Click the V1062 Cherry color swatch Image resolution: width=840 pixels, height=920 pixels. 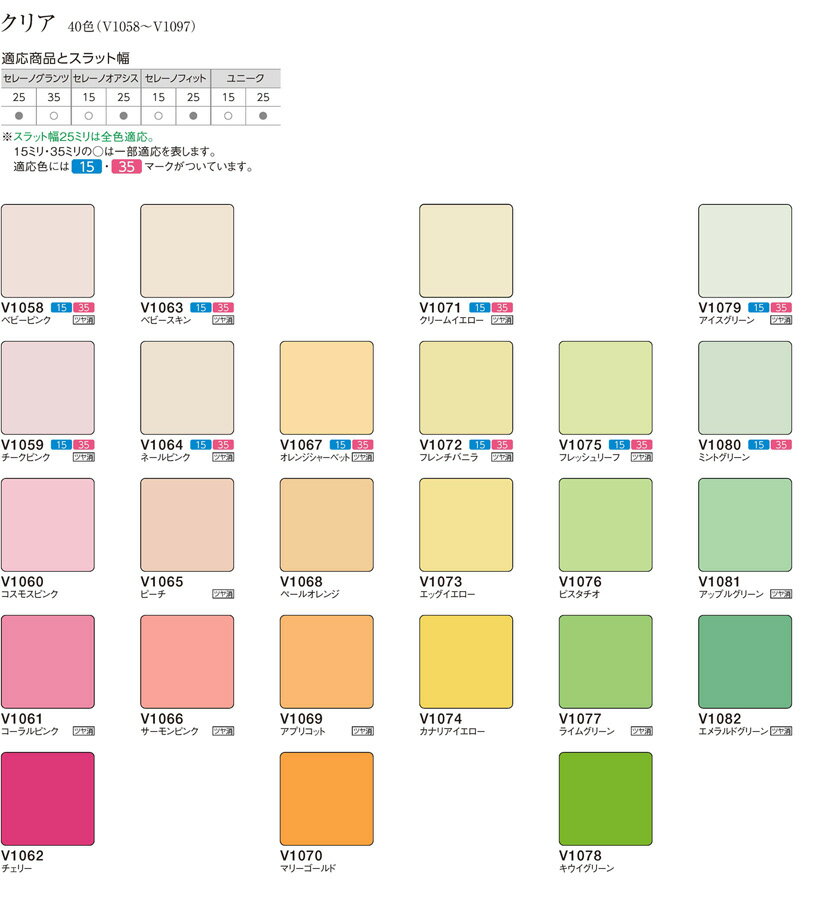tap(48, 798)
